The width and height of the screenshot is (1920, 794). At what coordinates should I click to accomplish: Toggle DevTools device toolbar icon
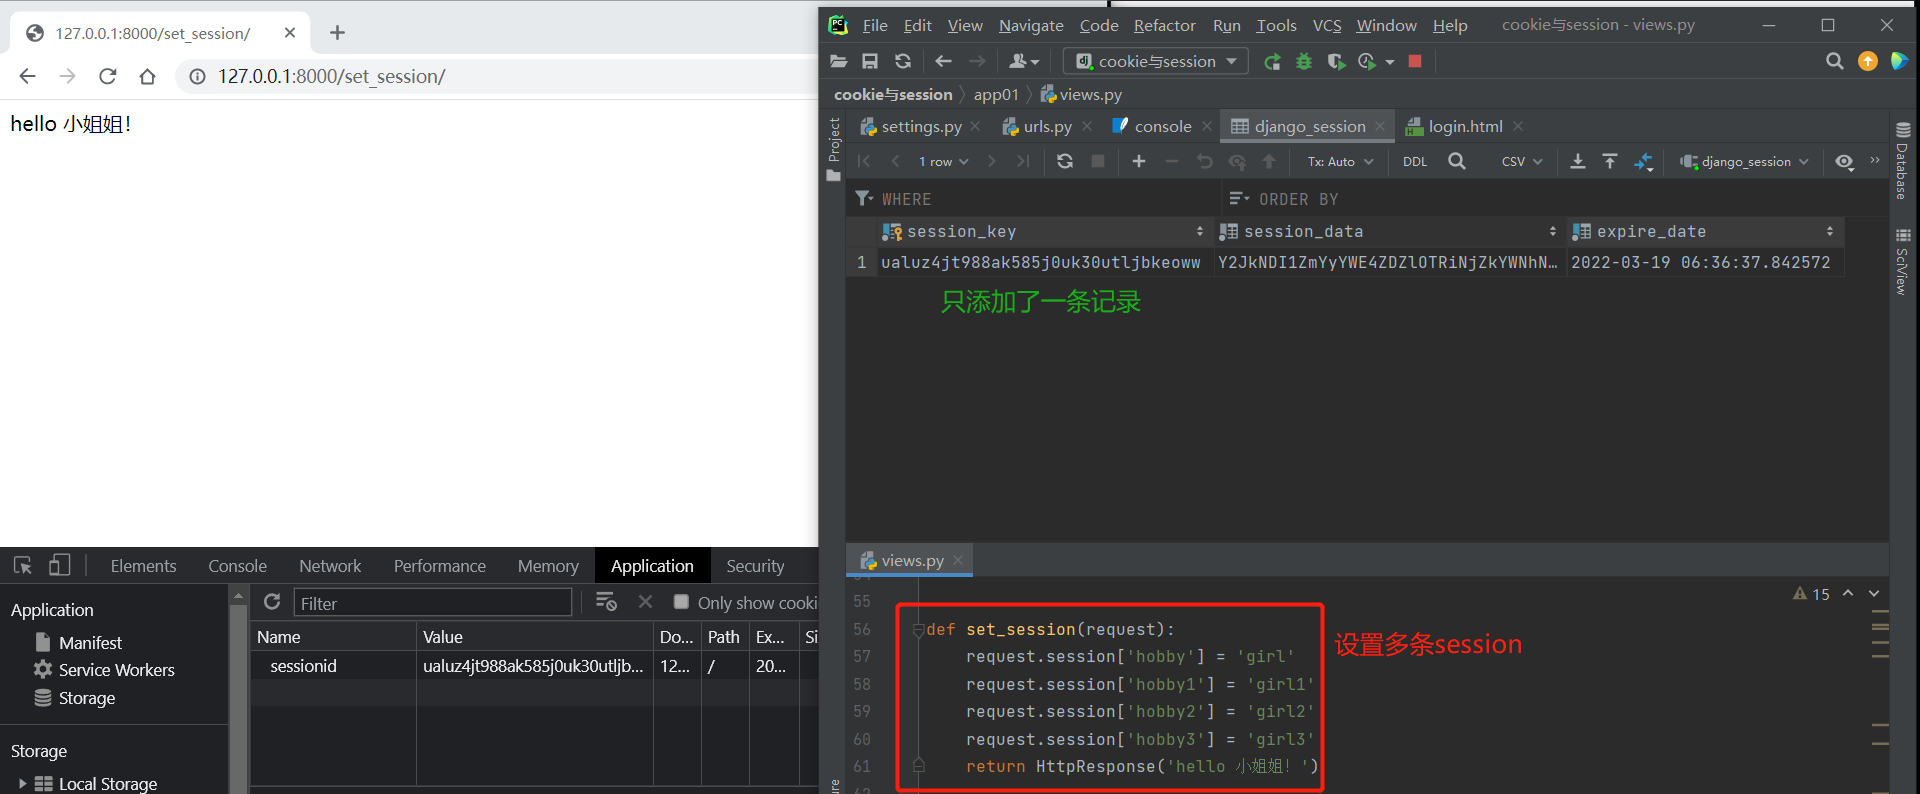(60, 566)
